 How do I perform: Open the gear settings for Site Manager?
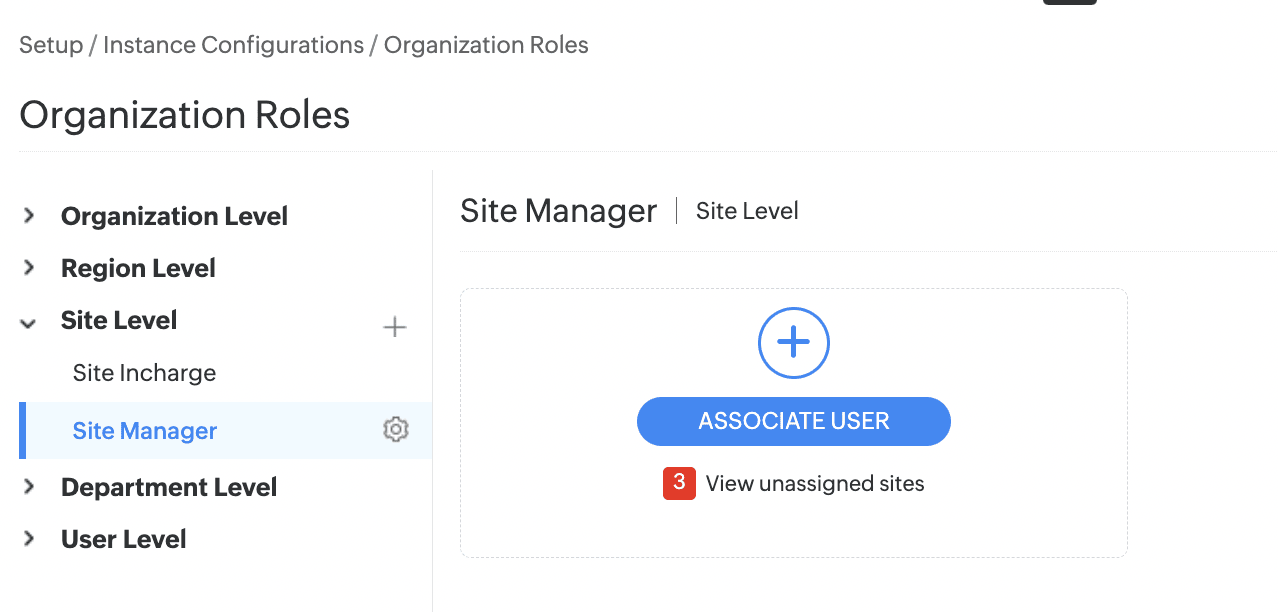click(x=396, y=430)
